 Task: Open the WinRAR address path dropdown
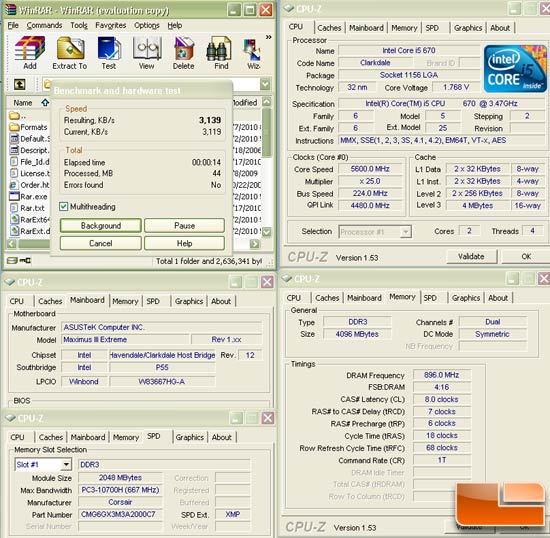(265, 84)
